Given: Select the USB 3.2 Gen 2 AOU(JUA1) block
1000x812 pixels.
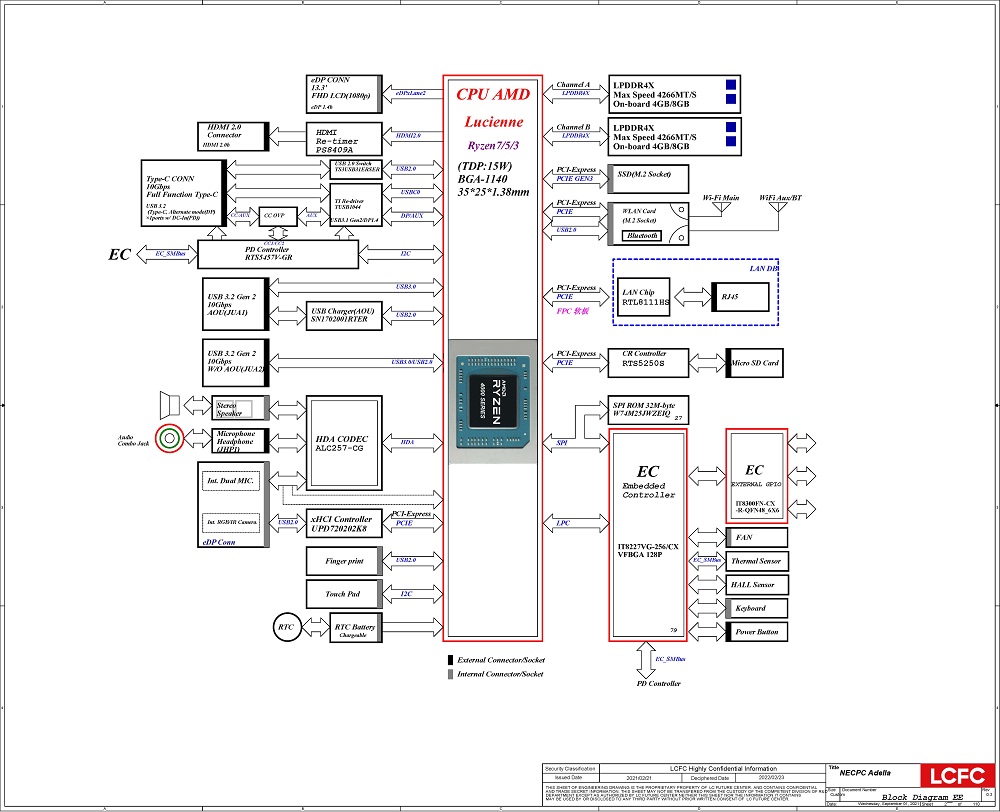Looking at the screenshot, I should (x=235, y=304).
